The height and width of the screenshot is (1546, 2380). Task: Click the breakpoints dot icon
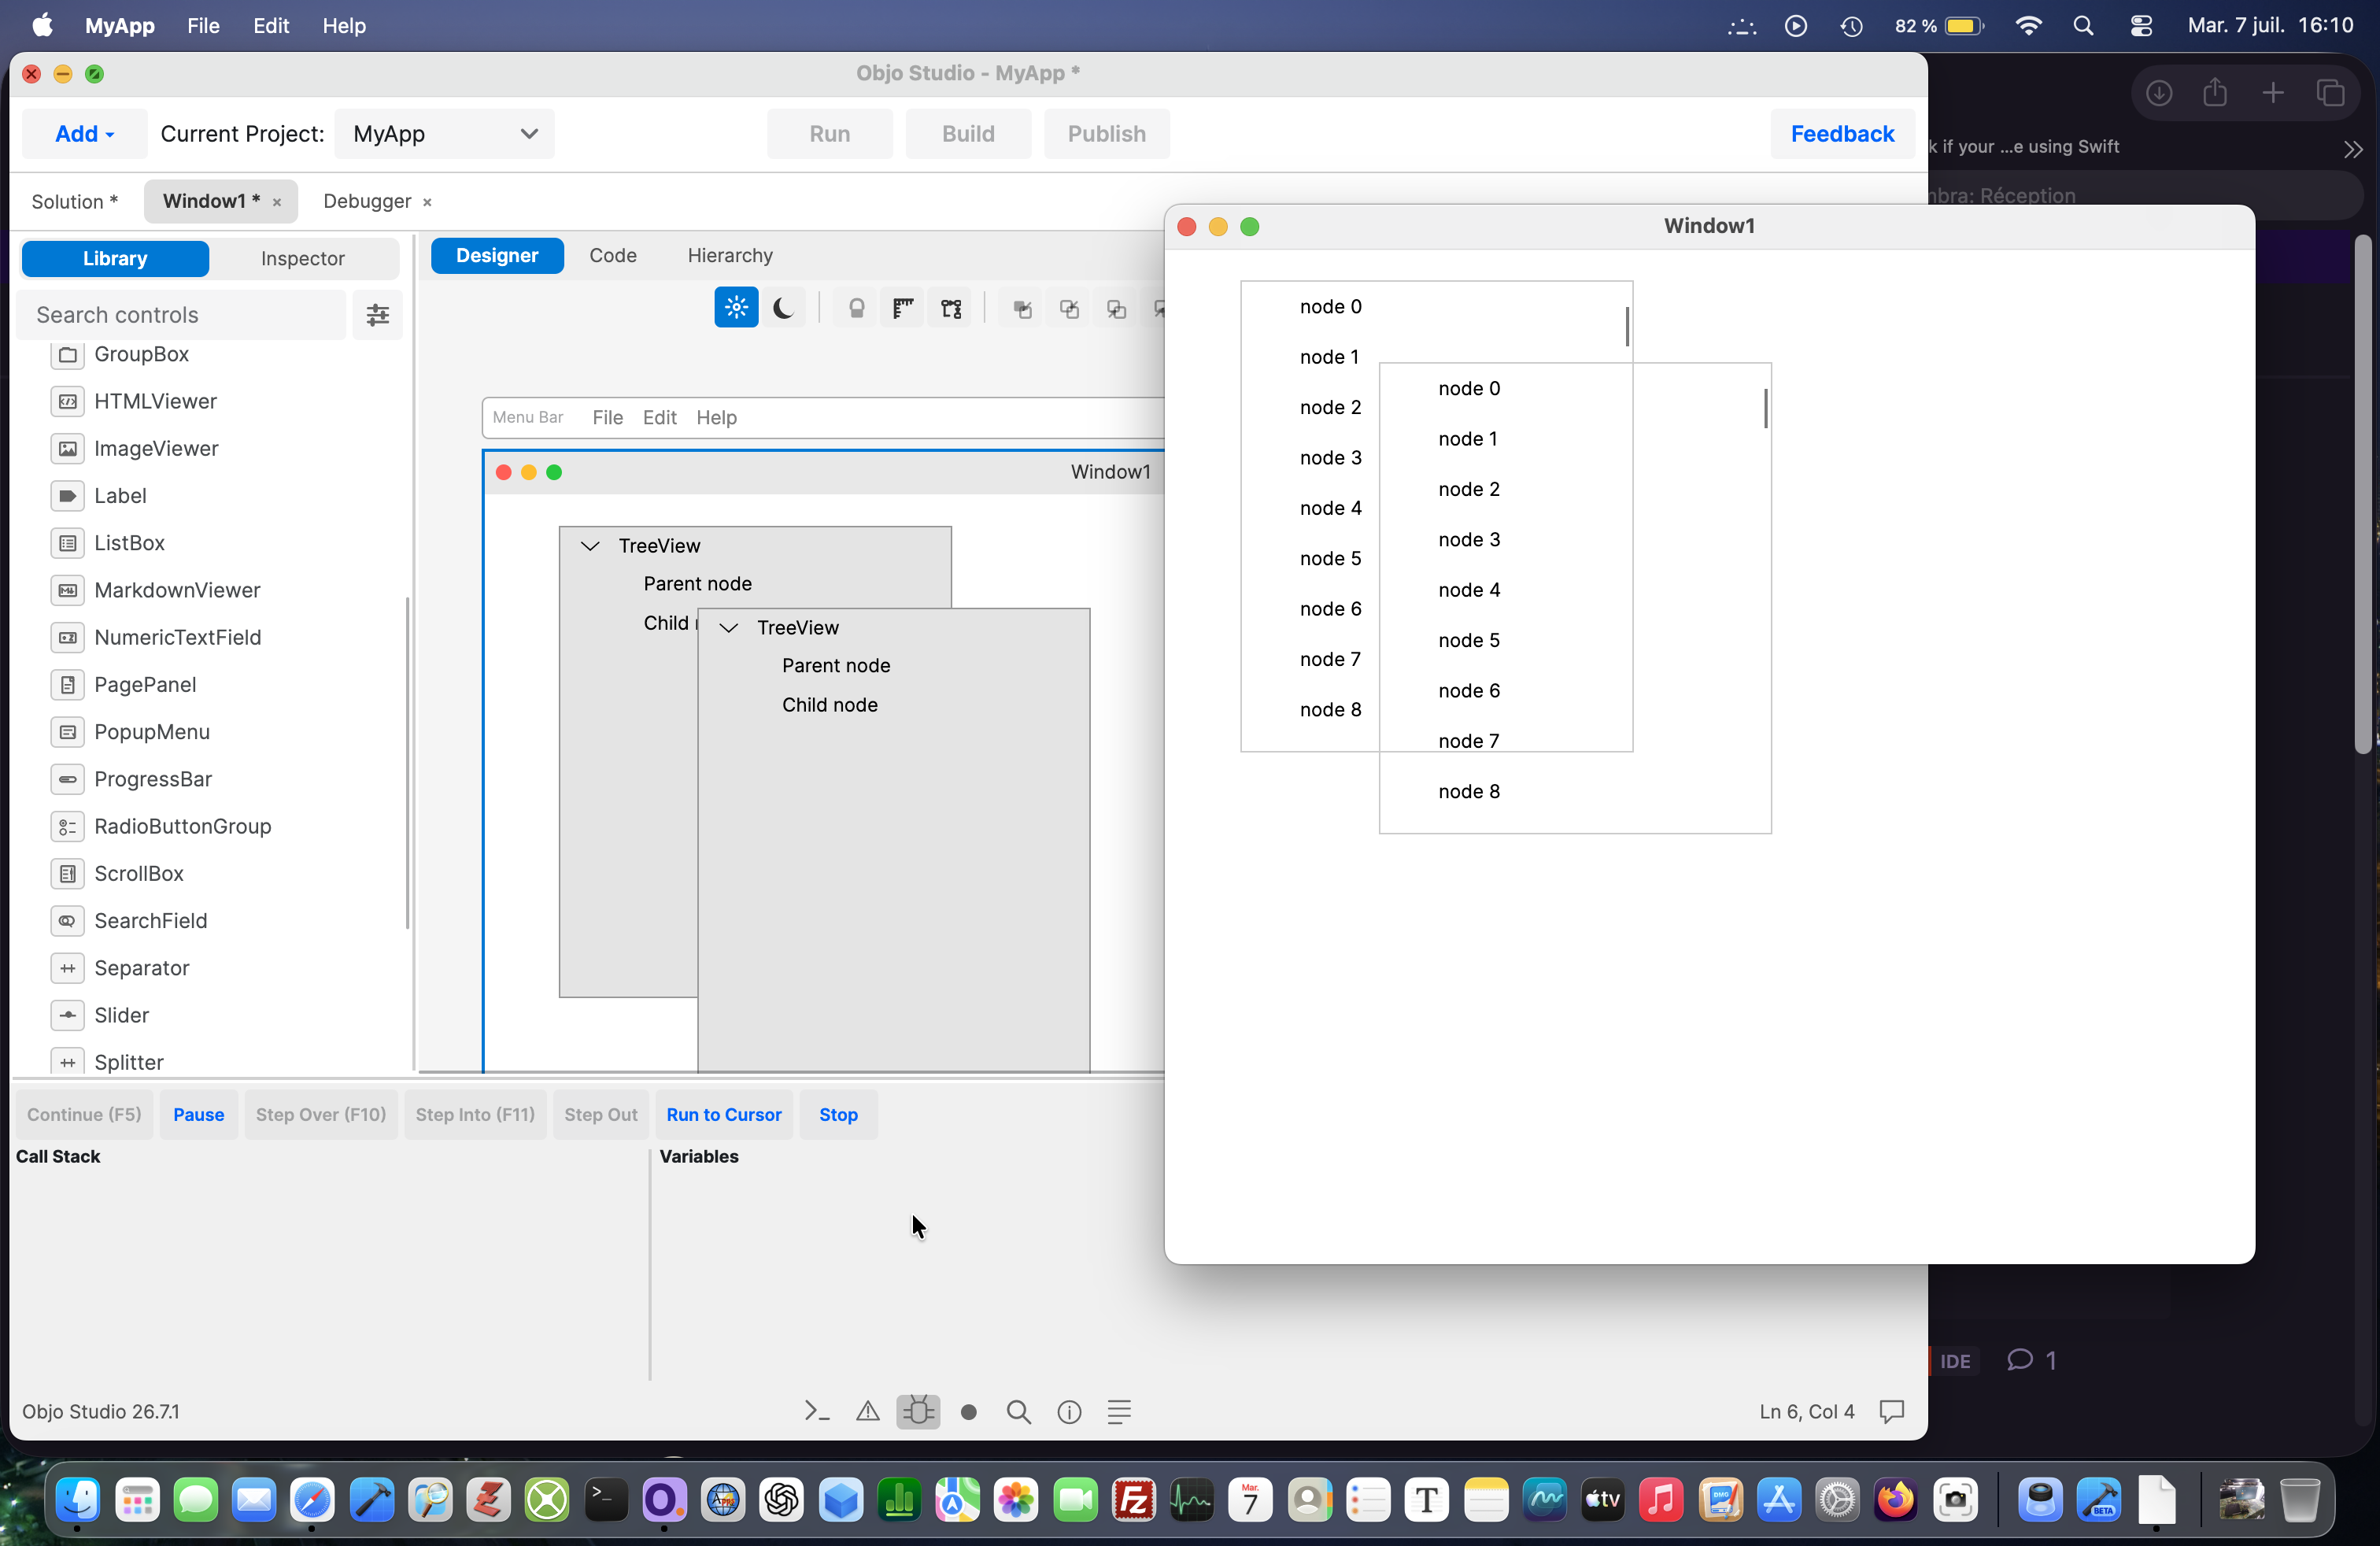tap(968, 1411)
